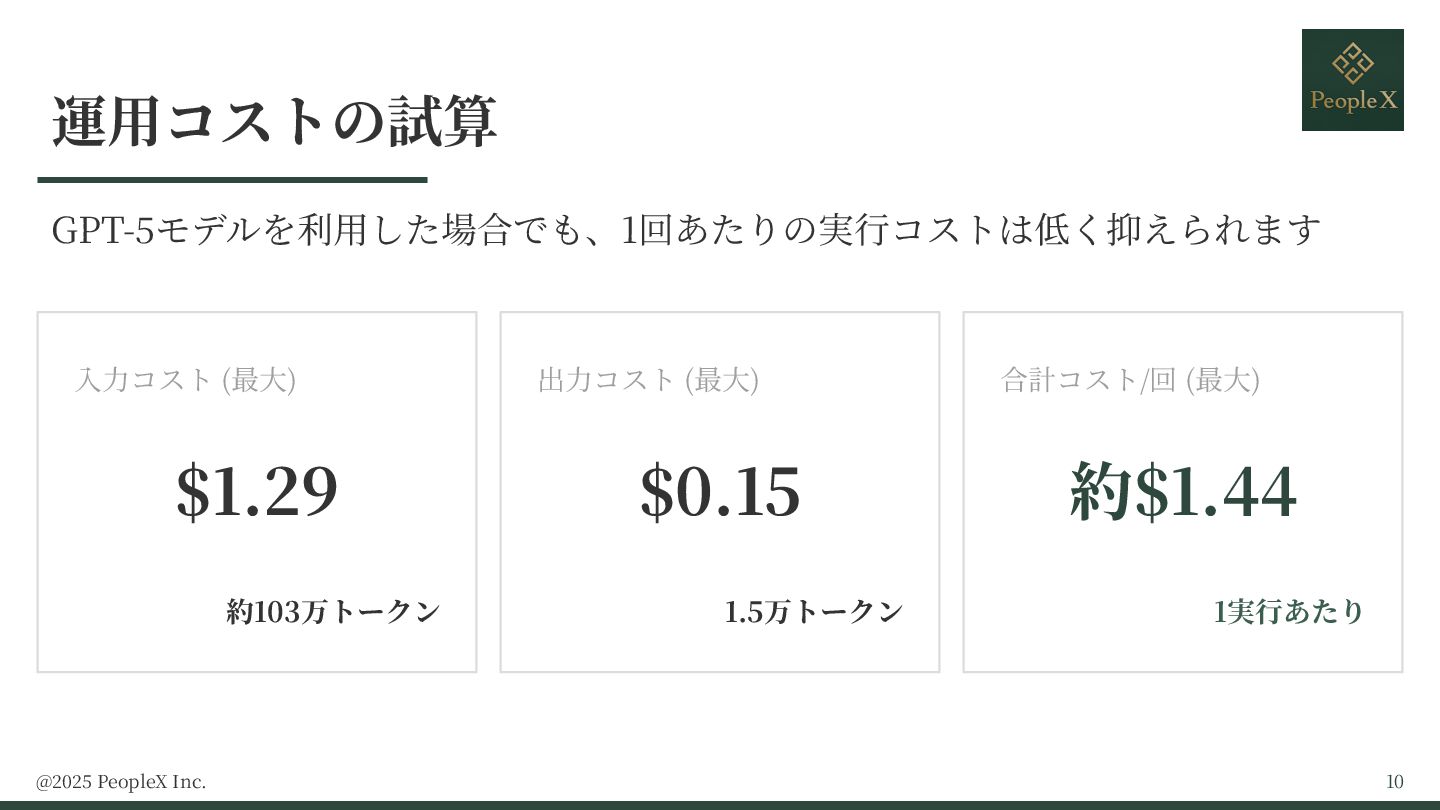
Task: Click the 1.5万トークン caption
Action: 813,612
